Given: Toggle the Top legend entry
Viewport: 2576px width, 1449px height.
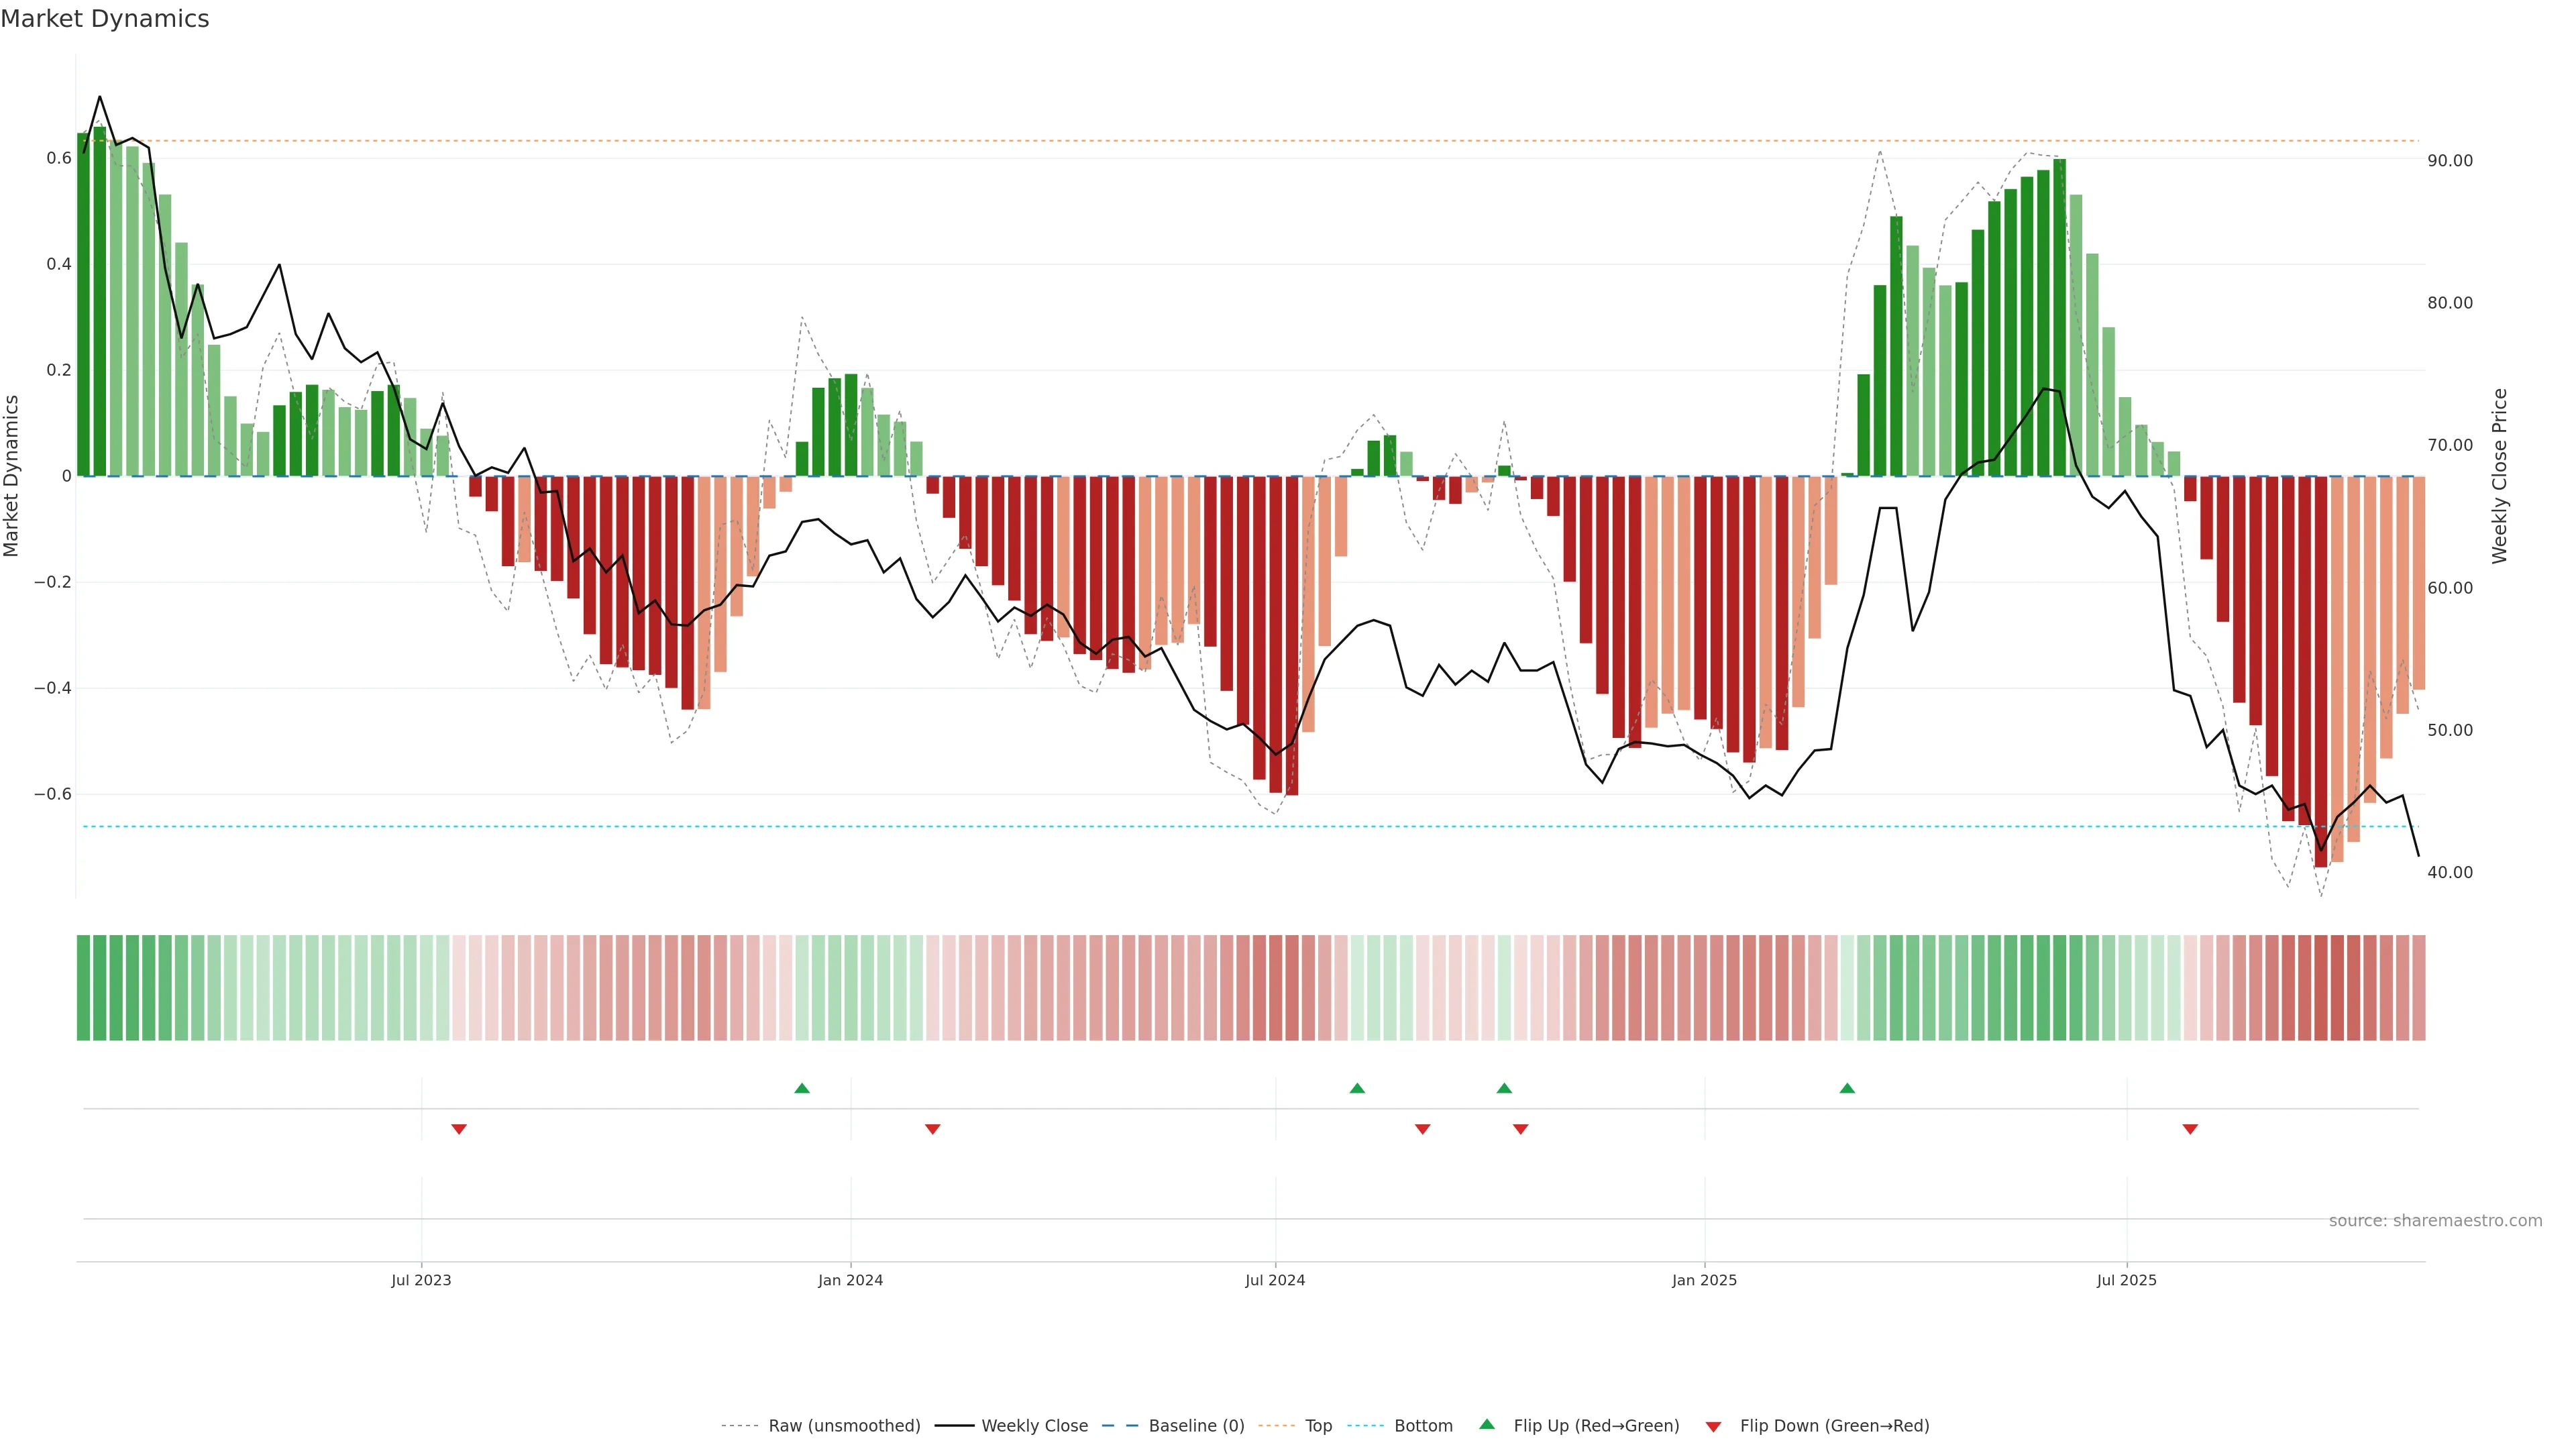Looking at the screenshot, I should coord(1318,1426).
